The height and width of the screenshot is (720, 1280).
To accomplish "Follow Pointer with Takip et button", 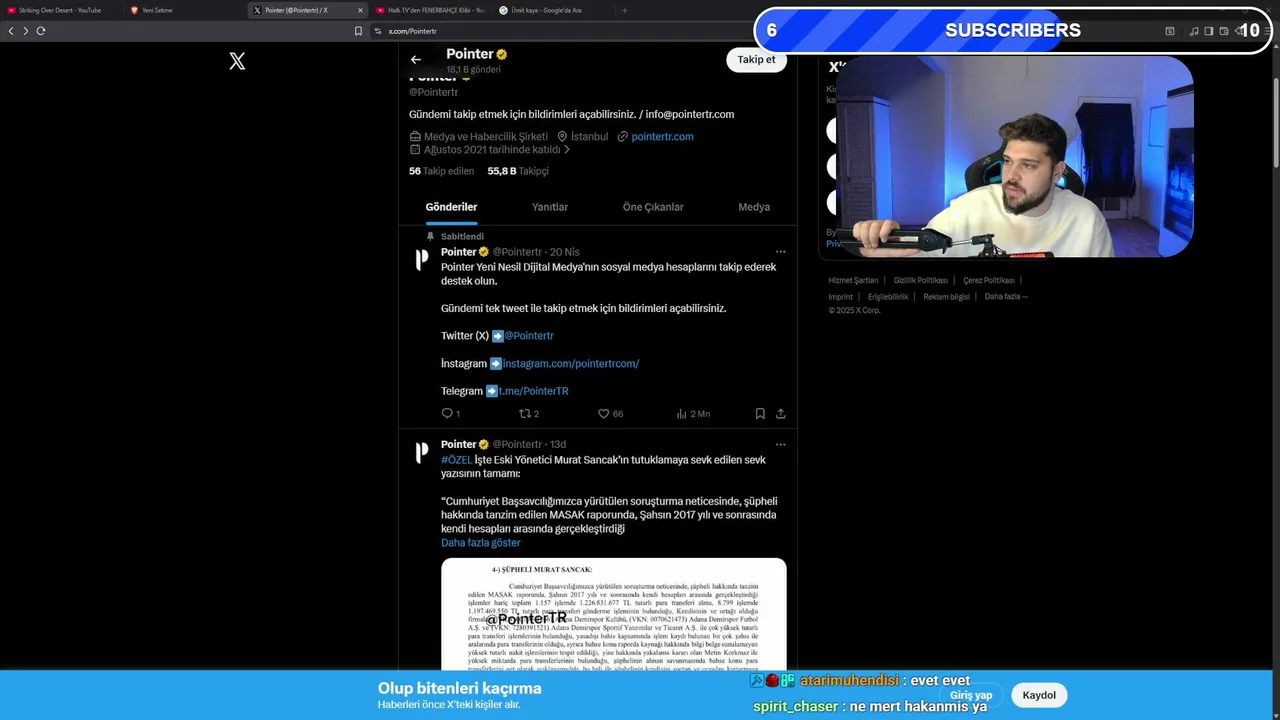I will click(756, 60).
